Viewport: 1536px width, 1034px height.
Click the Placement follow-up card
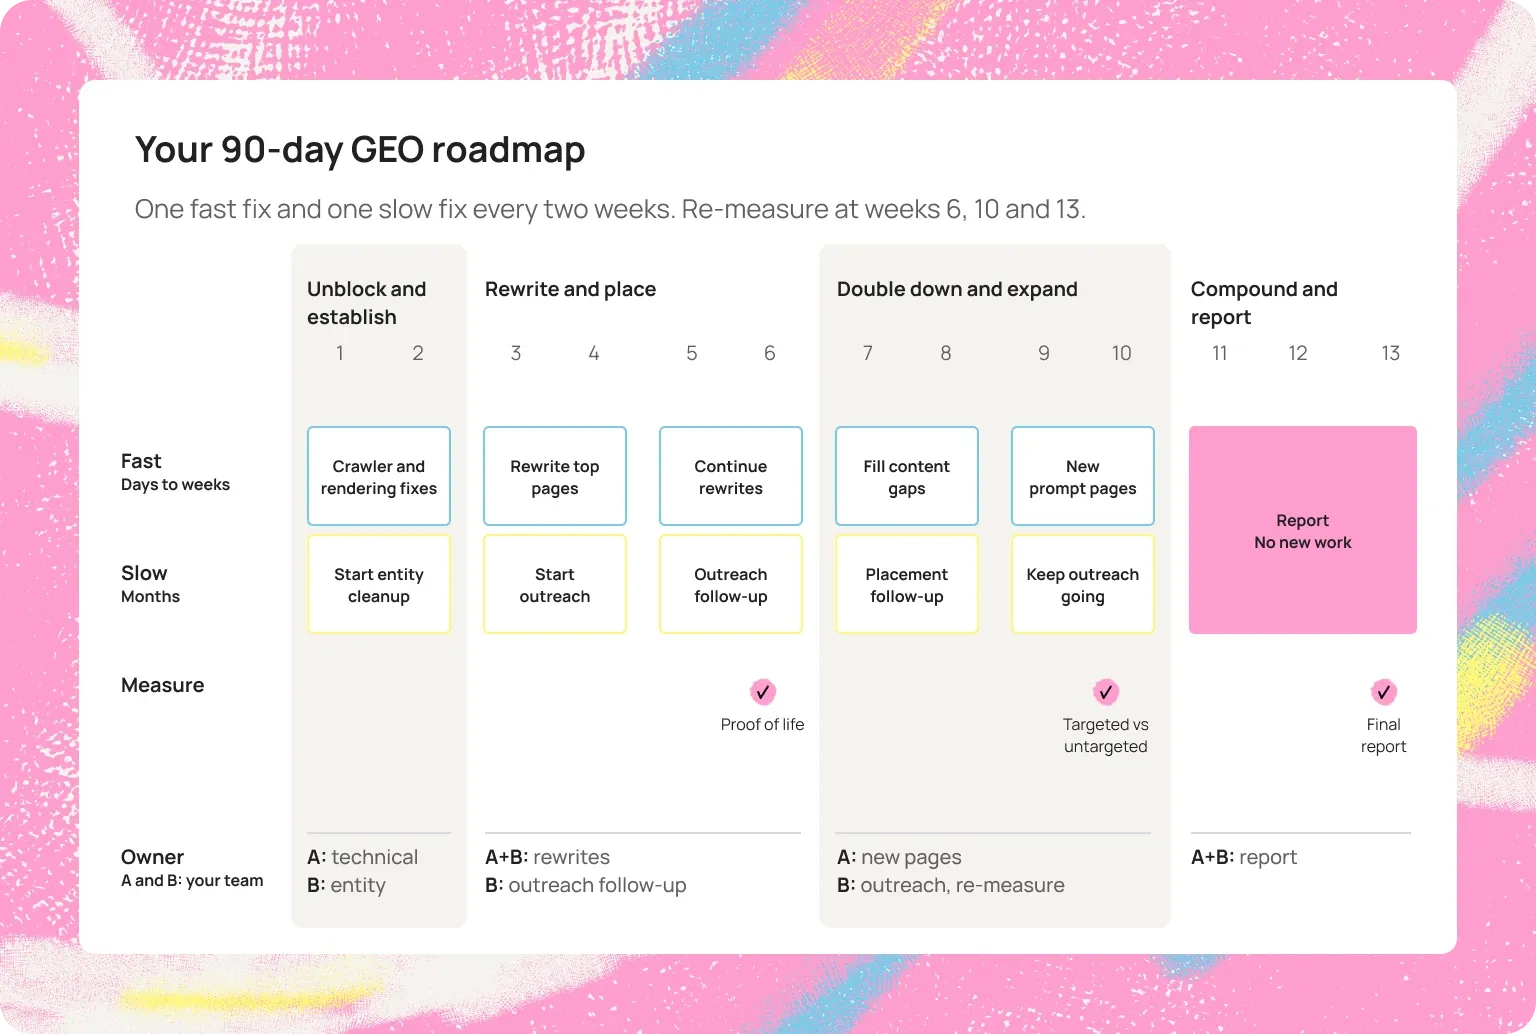pos(907,584)
